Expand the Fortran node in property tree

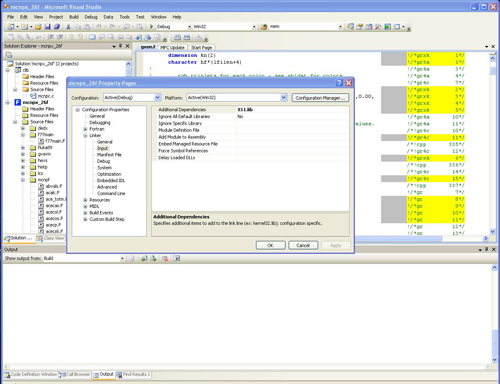click(85, 129)
